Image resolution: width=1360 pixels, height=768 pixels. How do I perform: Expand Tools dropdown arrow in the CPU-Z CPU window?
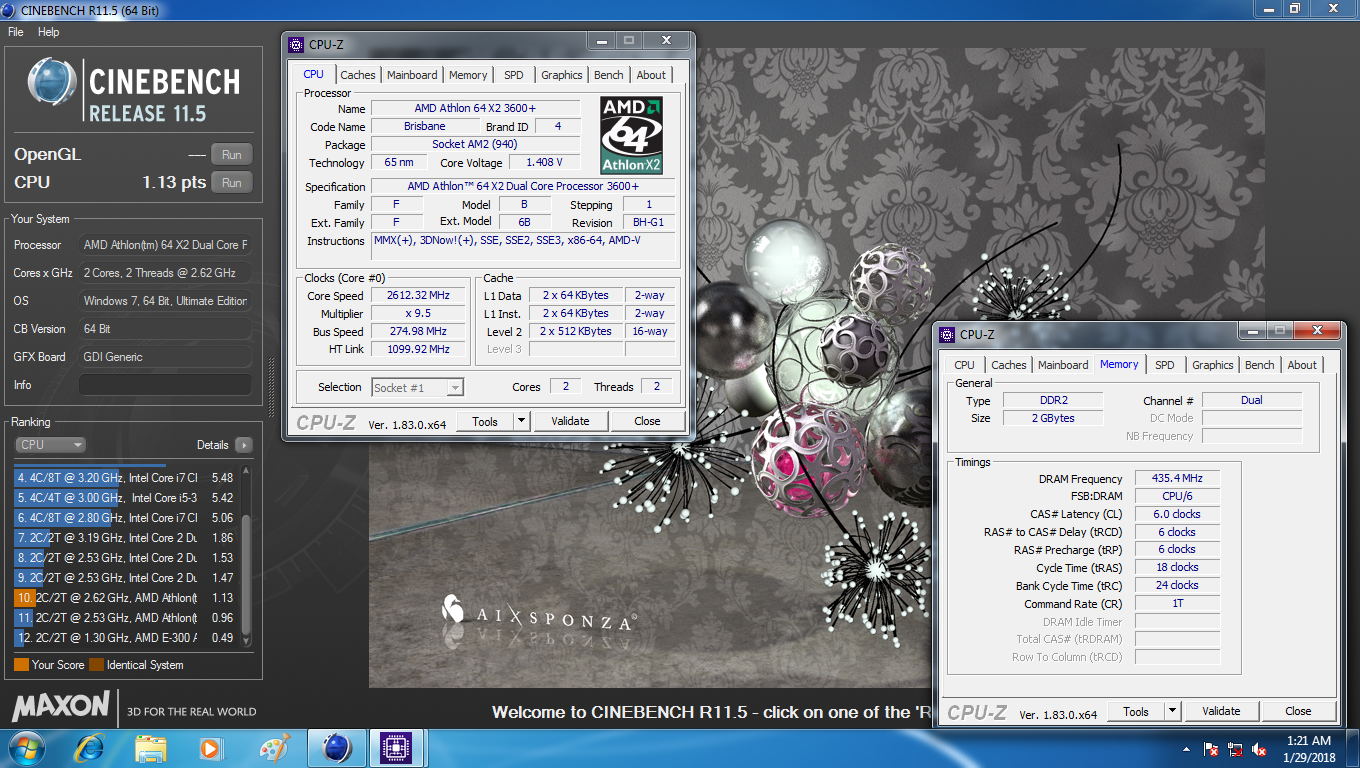pos(521,421)
